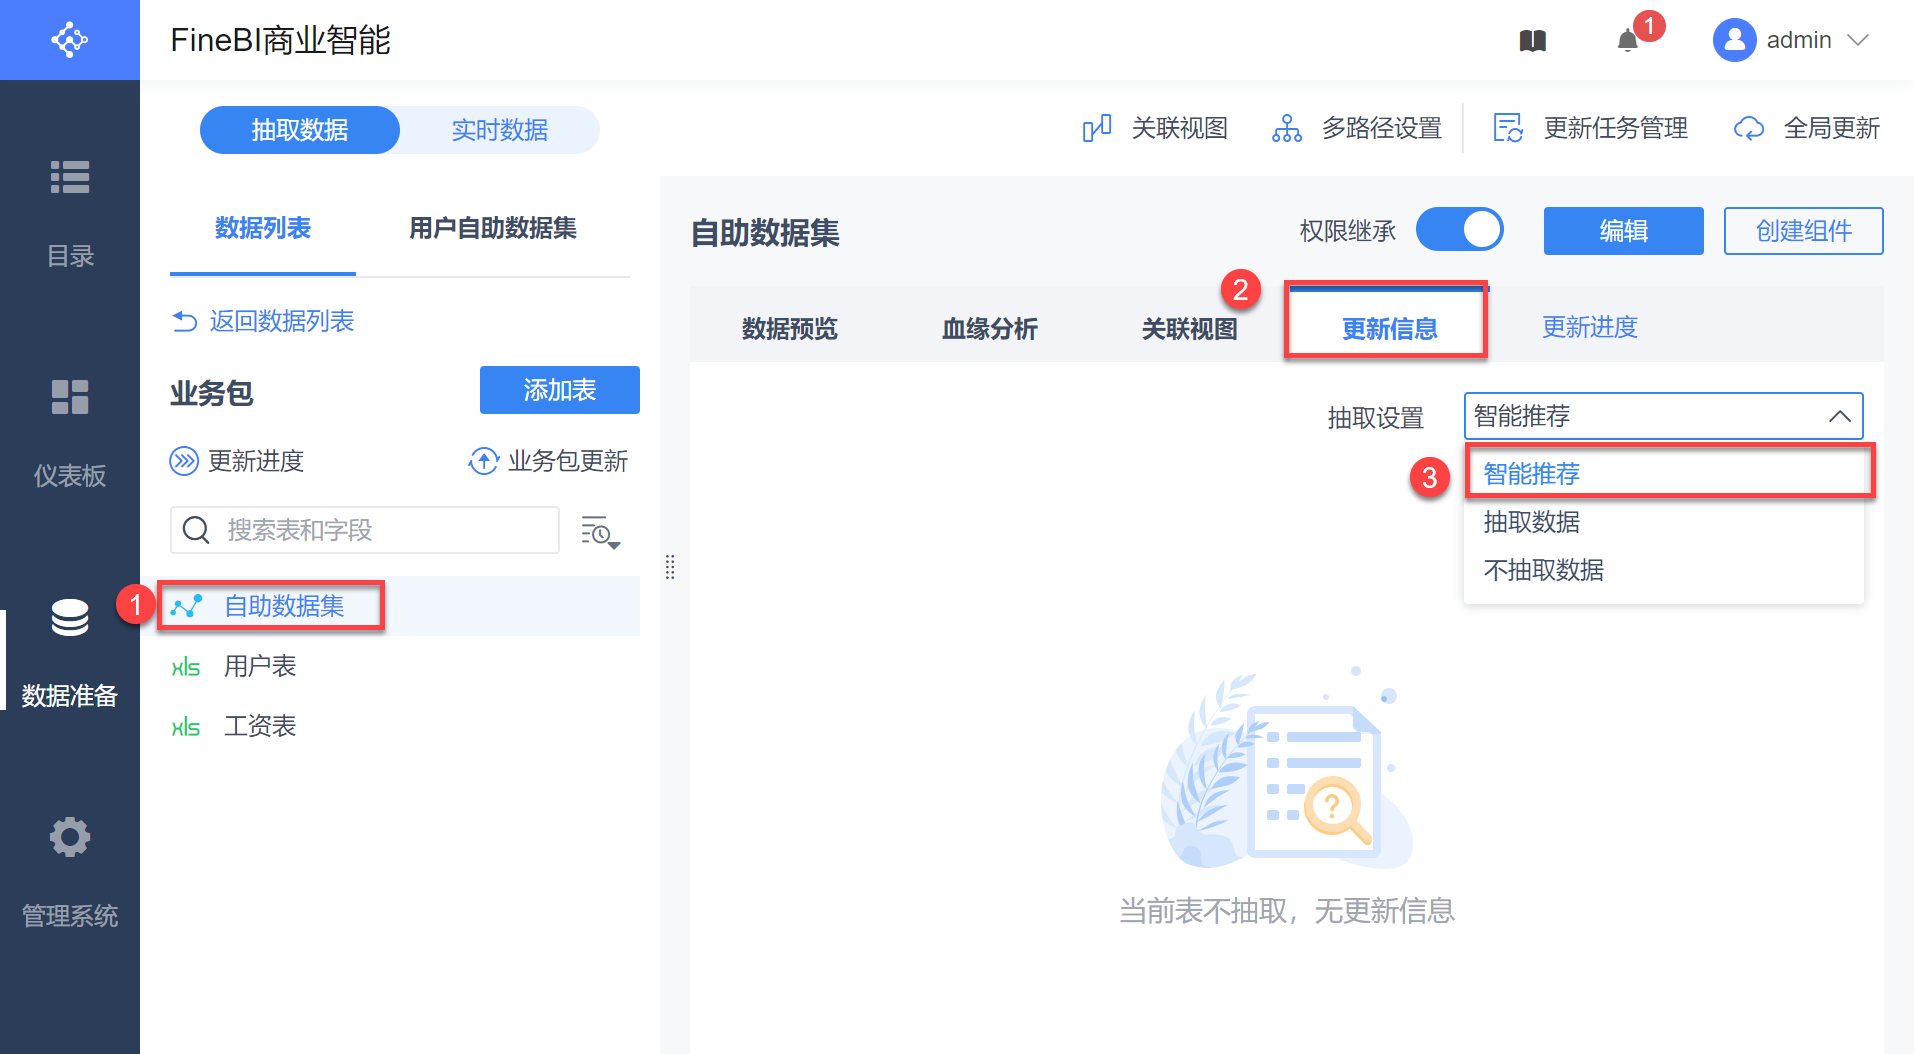Open the 管理系统 gear icon
This screenshot has width=1914, height=1054.
coord(70,837)
